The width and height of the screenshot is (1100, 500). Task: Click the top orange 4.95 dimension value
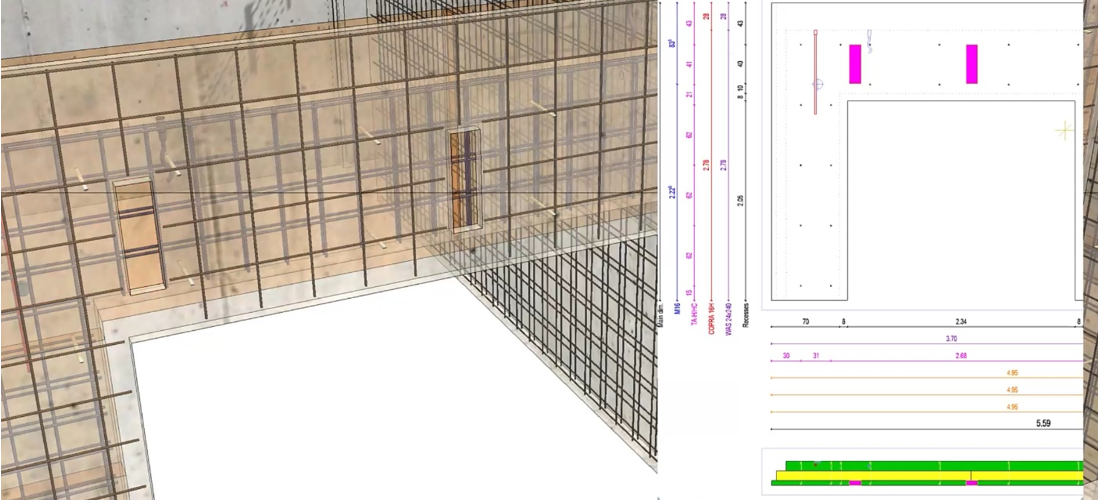[x=1013, y=373]
